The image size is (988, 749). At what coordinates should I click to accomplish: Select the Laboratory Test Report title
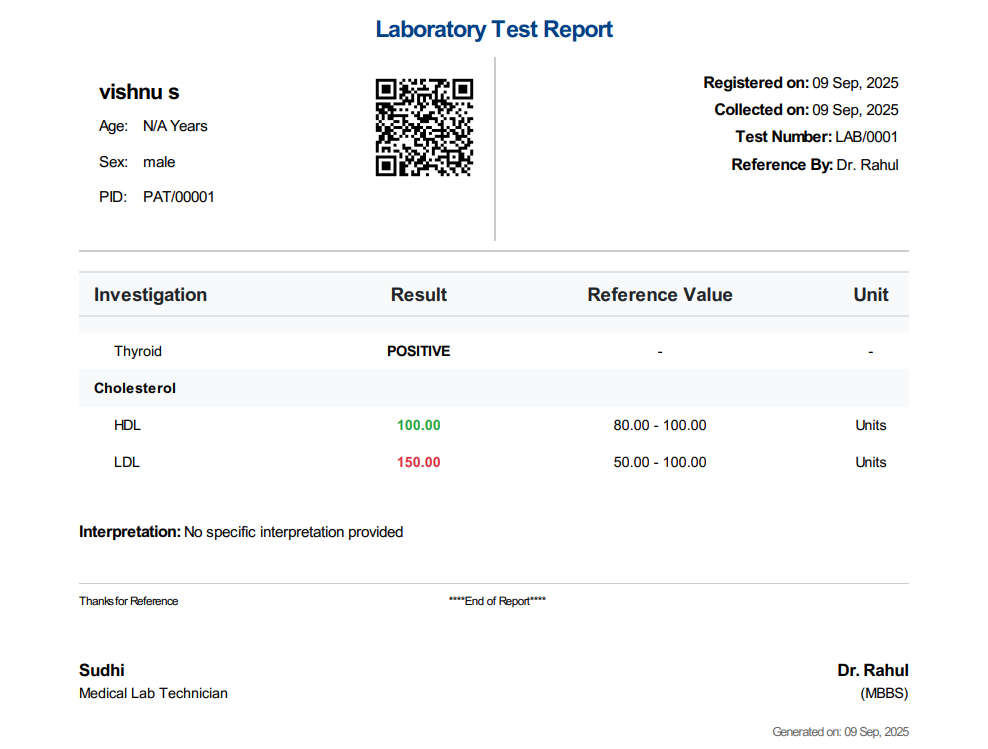[x=493, y=29]
